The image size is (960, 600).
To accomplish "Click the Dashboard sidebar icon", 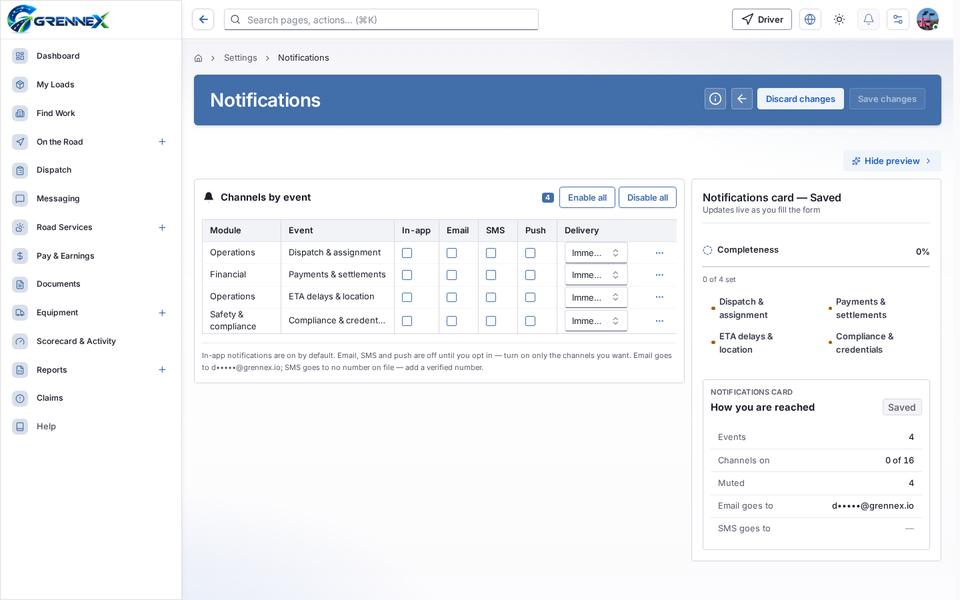I will 20,56.
